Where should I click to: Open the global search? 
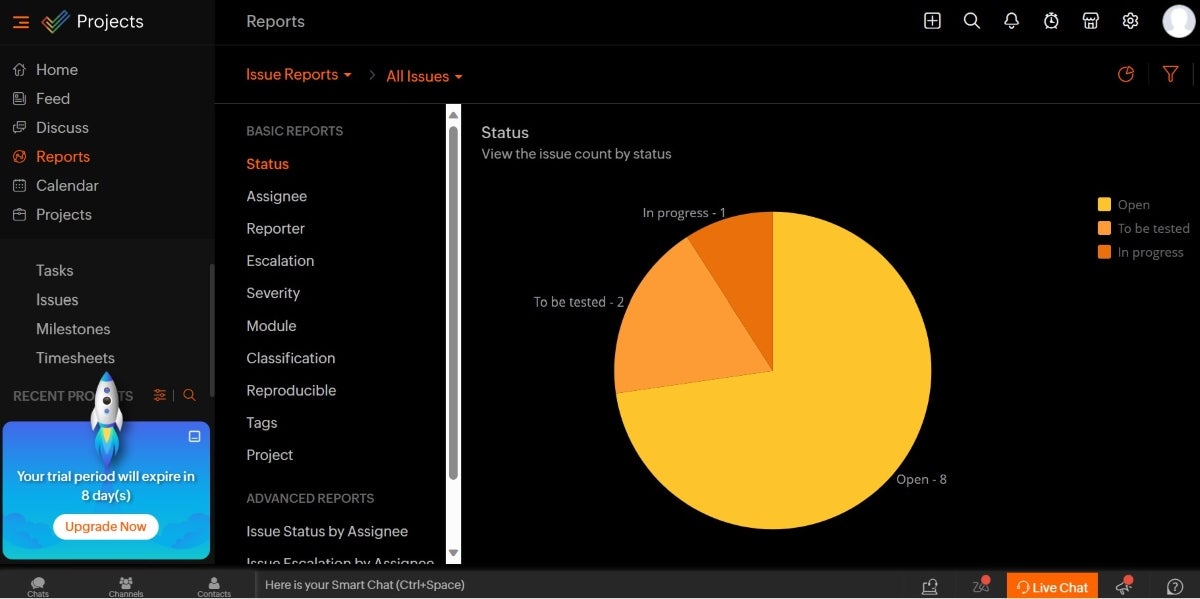pos(972,20)
